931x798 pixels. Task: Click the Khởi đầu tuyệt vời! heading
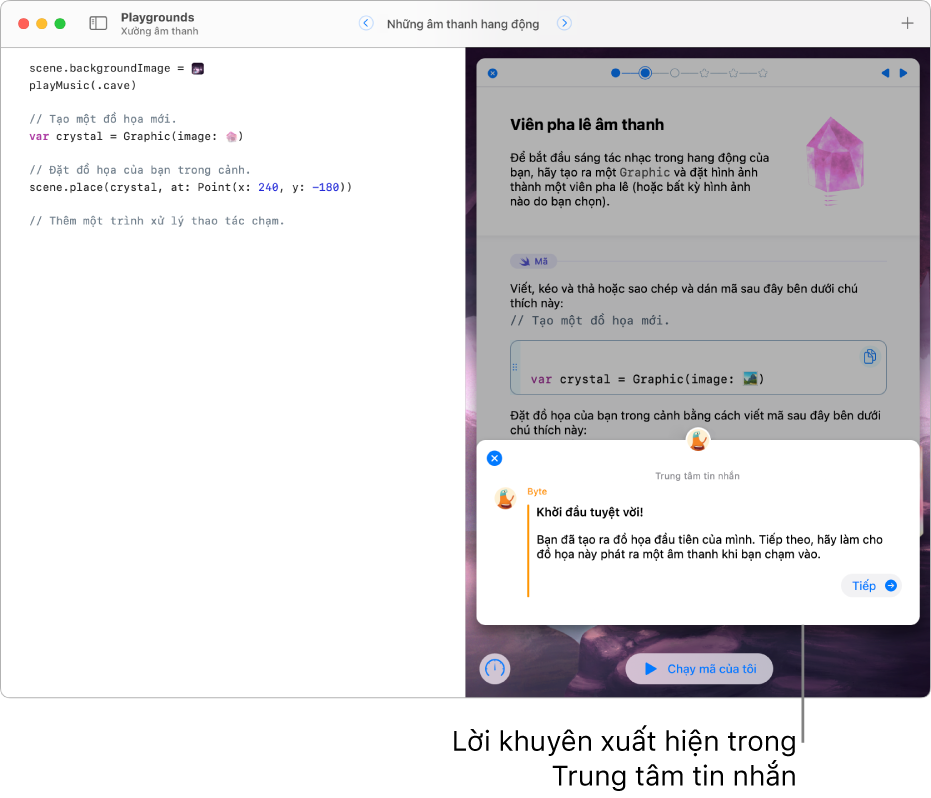point(590,512)
